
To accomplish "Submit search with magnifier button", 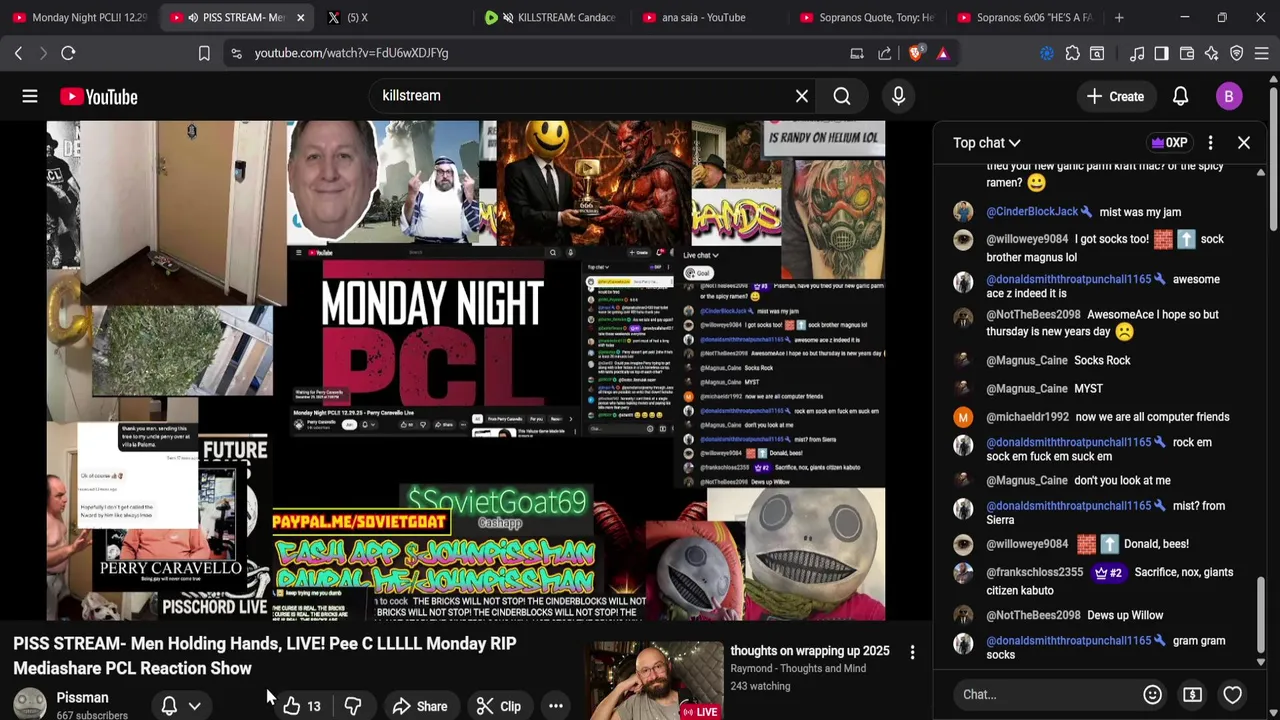I will click(x=842, y=96).
